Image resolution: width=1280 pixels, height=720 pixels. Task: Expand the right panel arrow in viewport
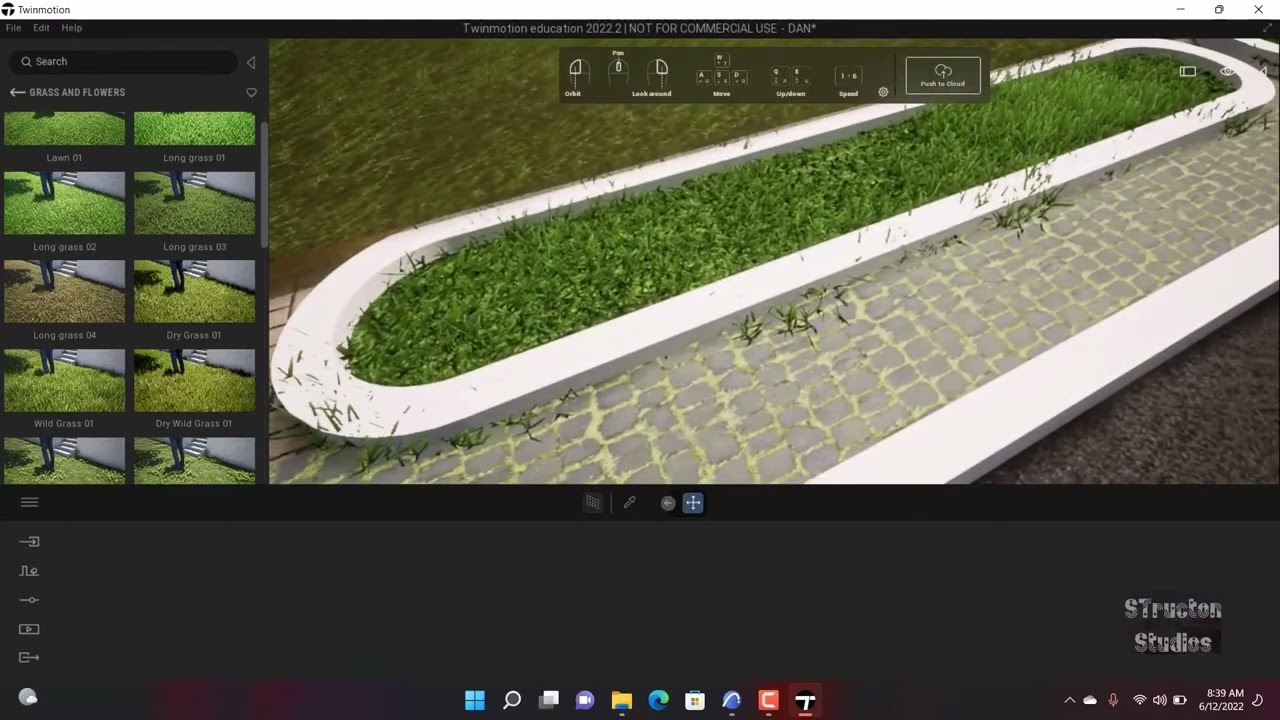[x=1263, y=71]
